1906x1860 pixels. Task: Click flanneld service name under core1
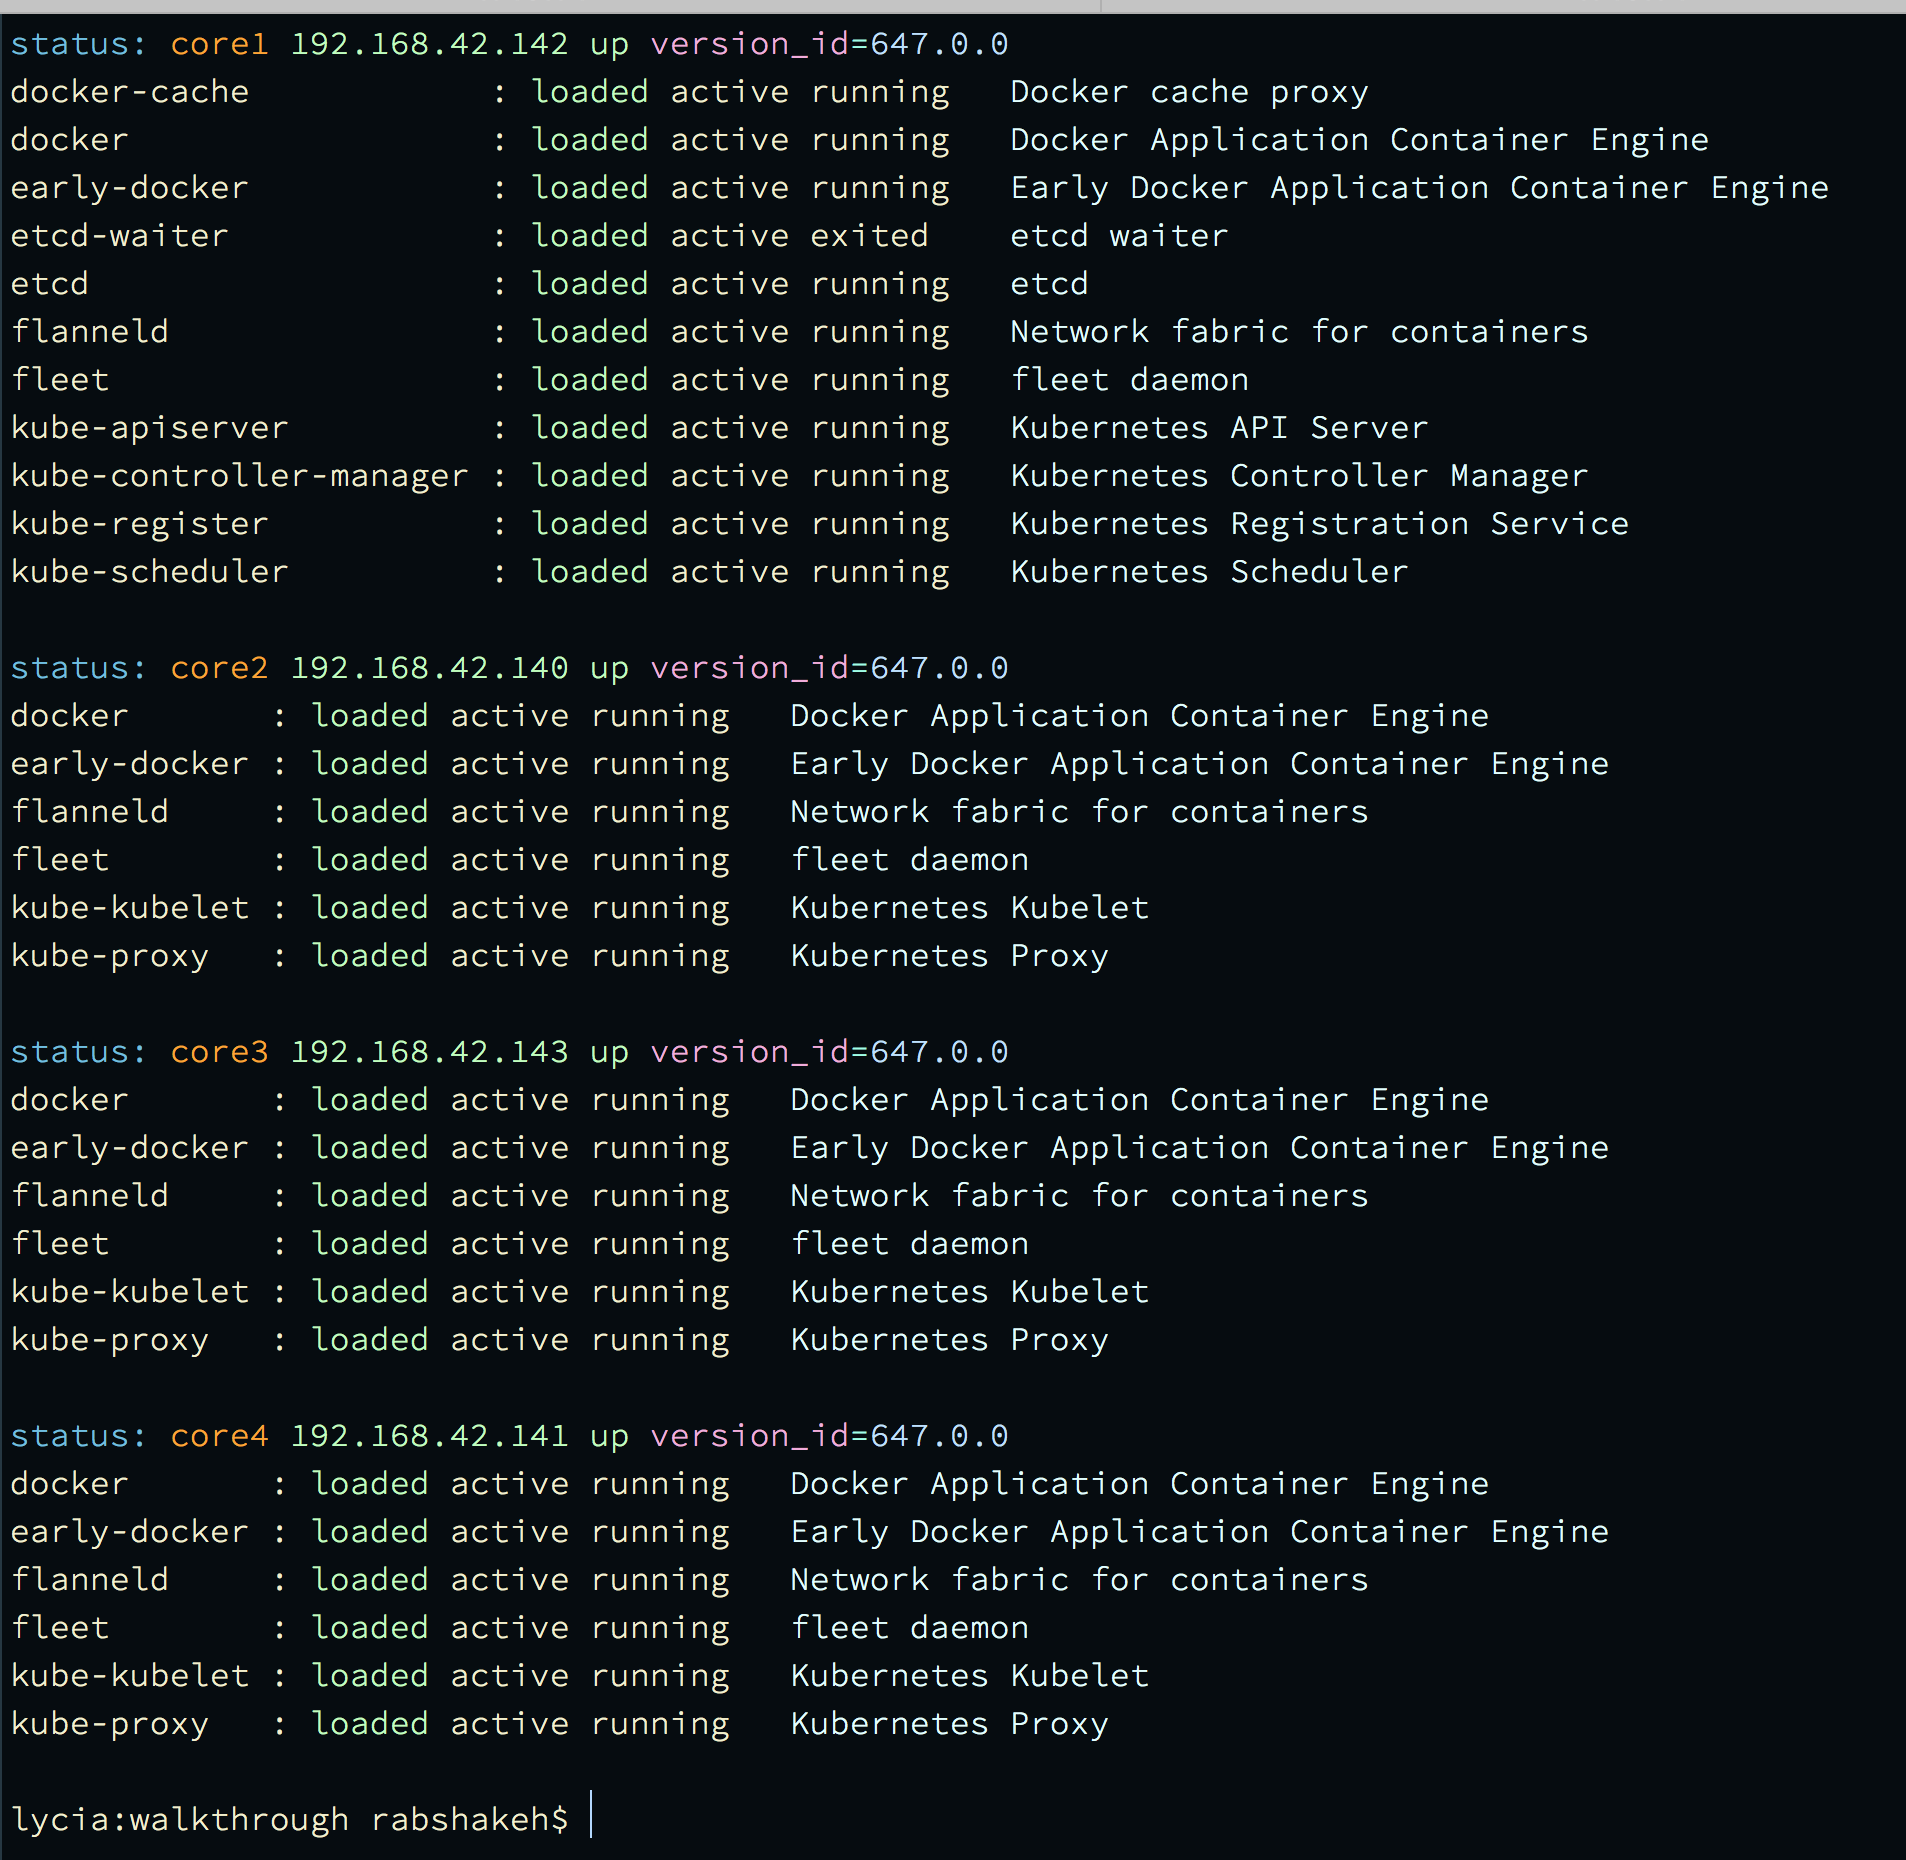[x=90, y=332]
